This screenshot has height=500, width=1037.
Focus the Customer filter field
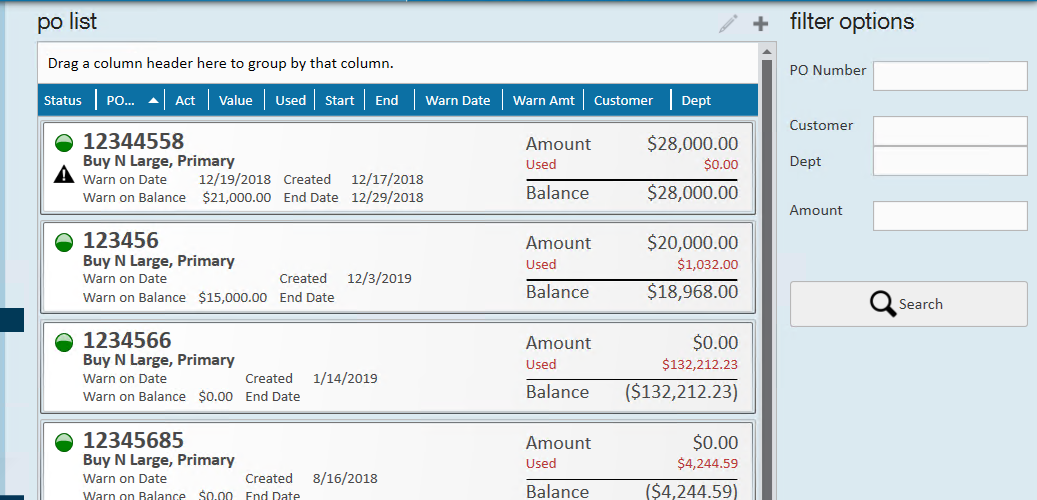pos(950,131)
